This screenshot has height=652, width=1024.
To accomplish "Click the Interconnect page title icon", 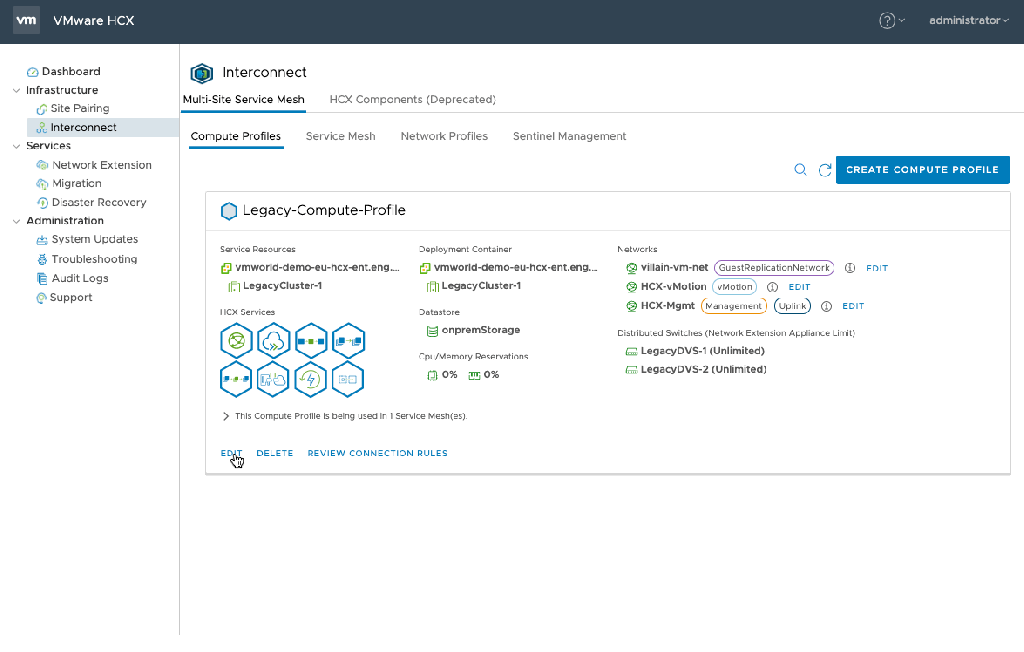I will pos(202,73).
